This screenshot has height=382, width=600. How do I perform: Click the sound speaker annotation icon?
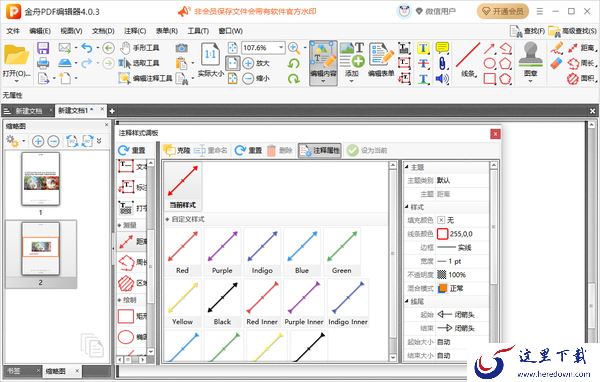(442, 79)
